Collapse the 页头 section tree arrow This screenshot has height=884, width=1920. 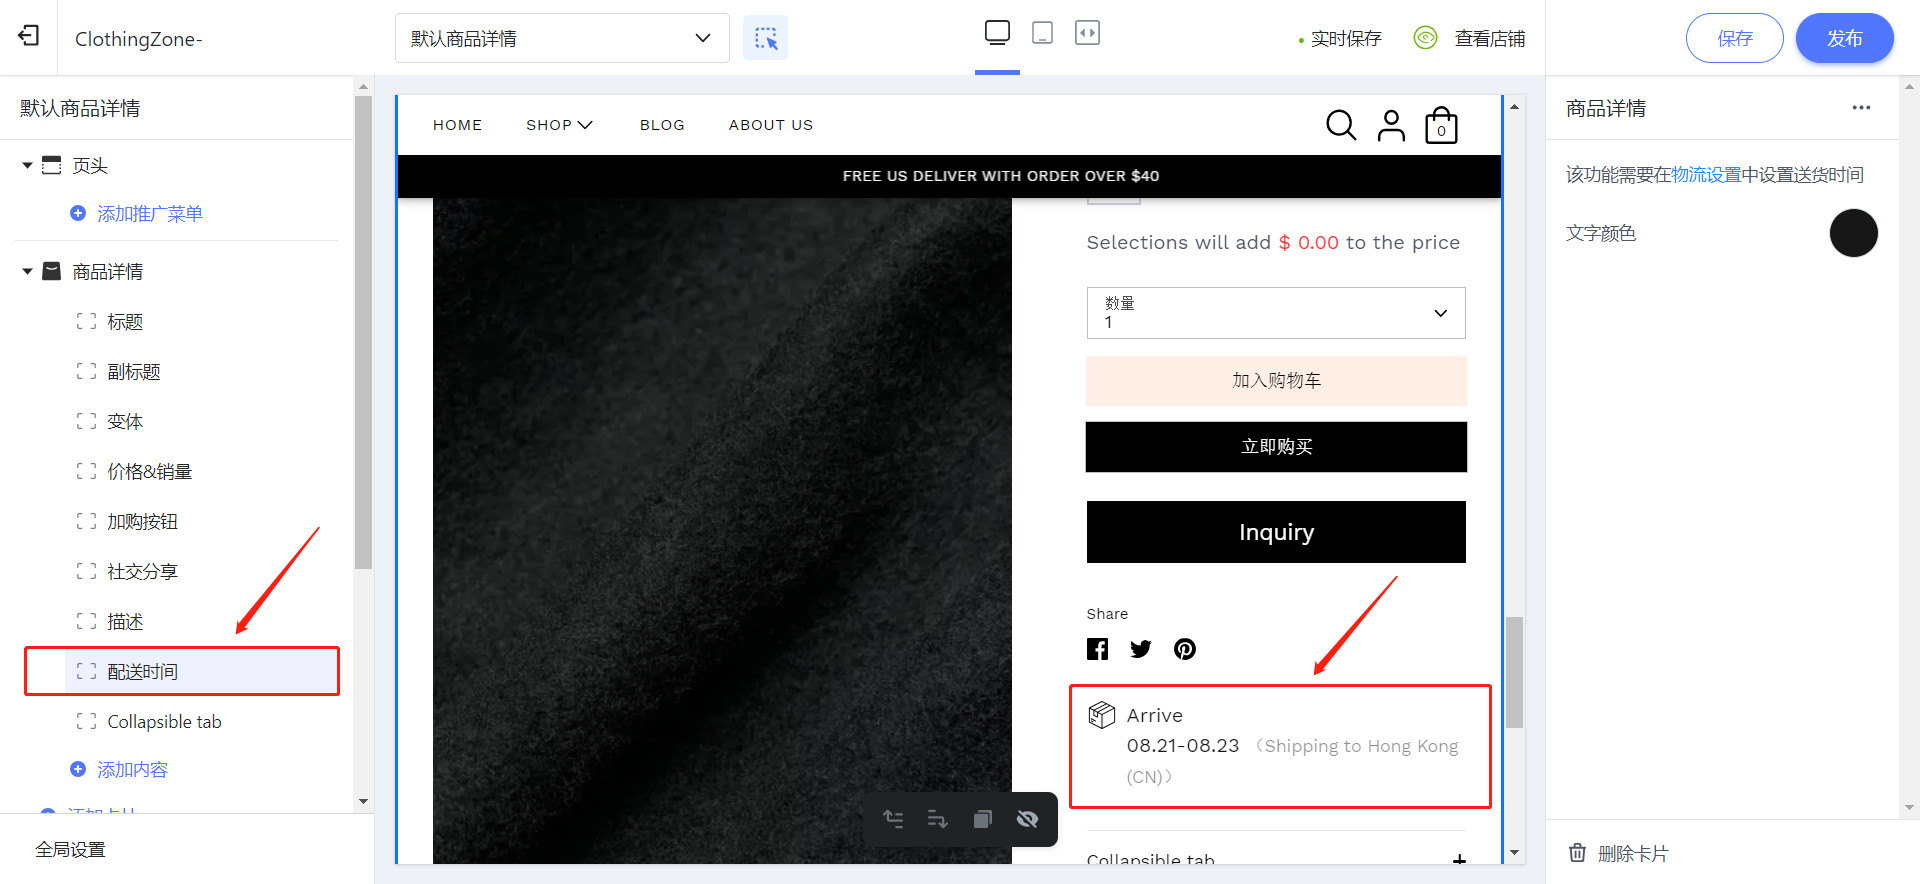(x=27, y=165)
